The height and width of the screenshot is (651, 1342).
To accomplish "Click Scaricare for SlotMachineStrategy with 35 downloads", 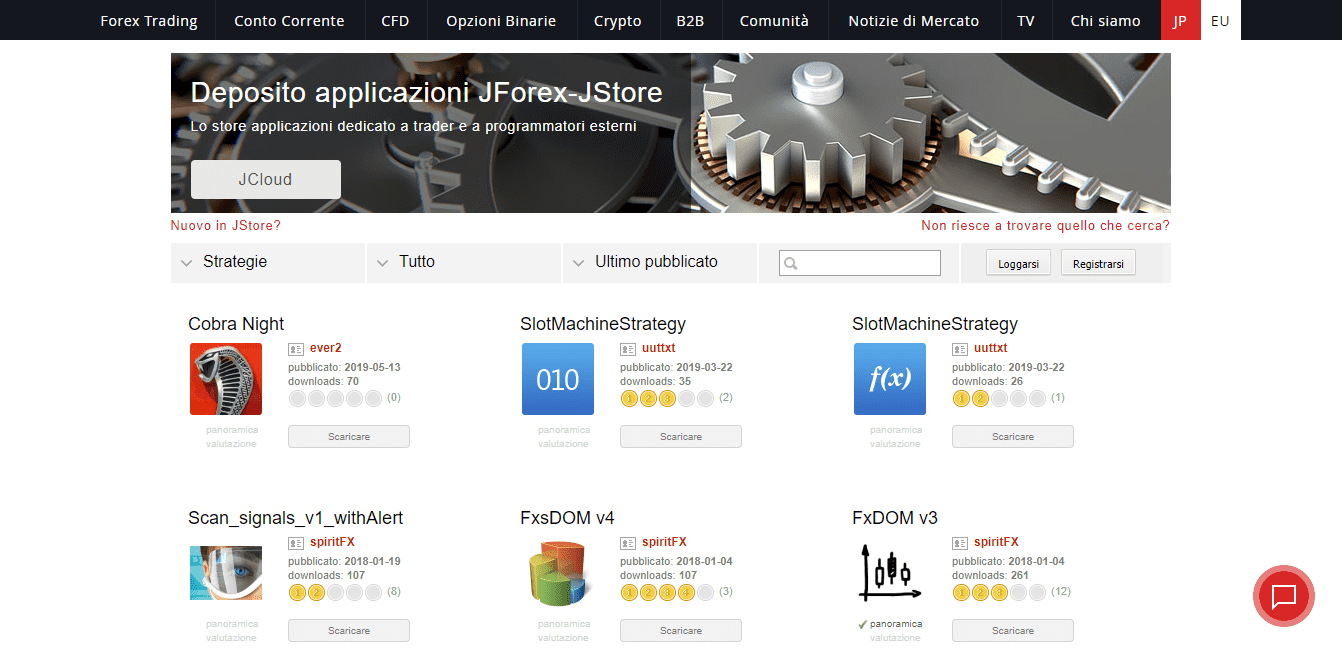I will [681, 437].
